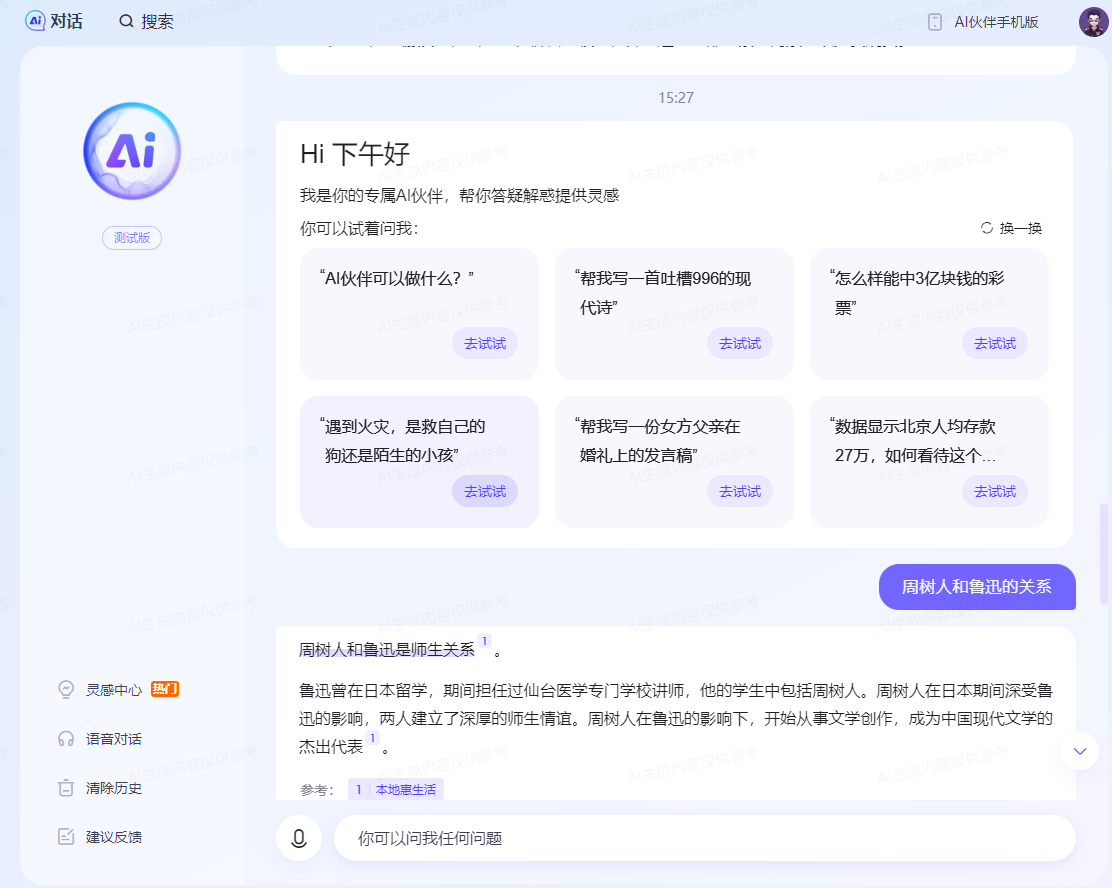Image resolution: width=1112 pixels, height=888 pixels.
Task: Click 去试试 for 北京人均存款 question
Action: pyautogui.click(x=995, y=492)
